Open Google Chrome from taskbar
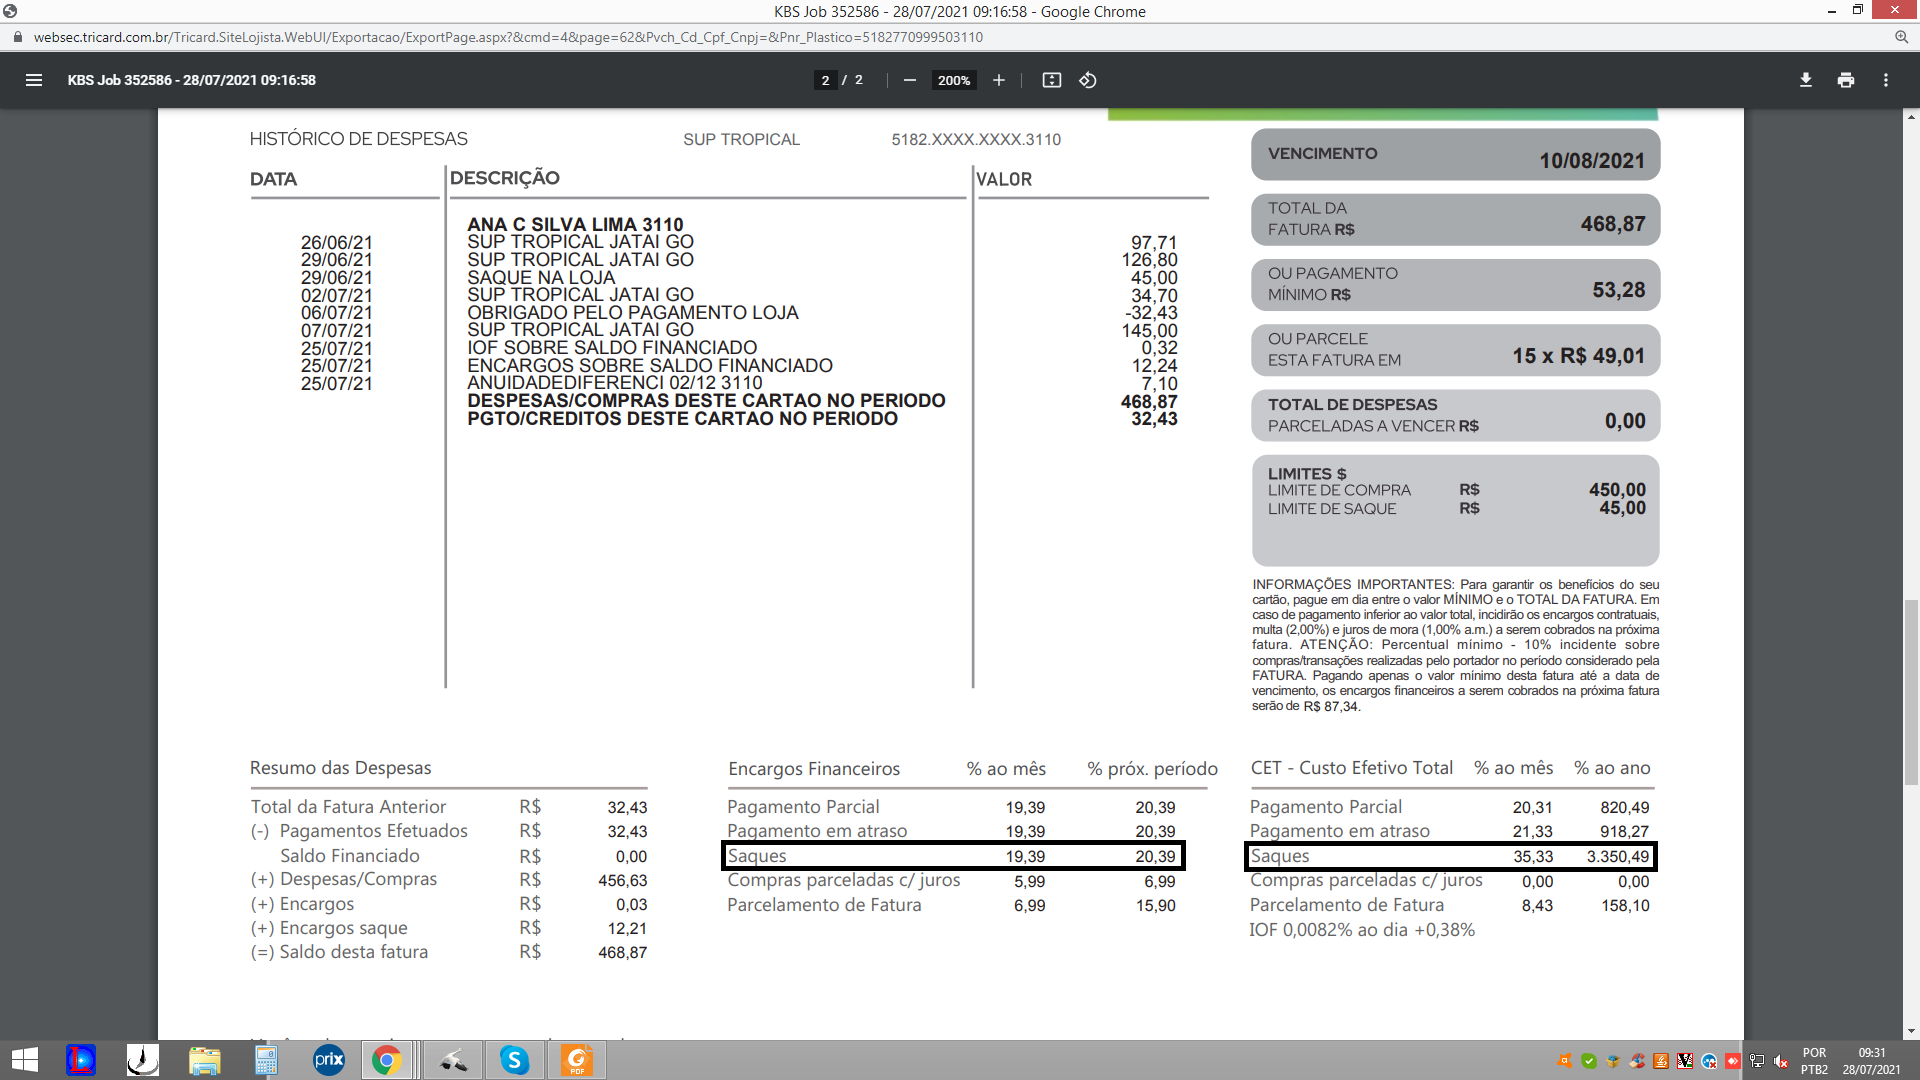Viewport: 1920px width, 1080px height. [x=387, y=1060]
